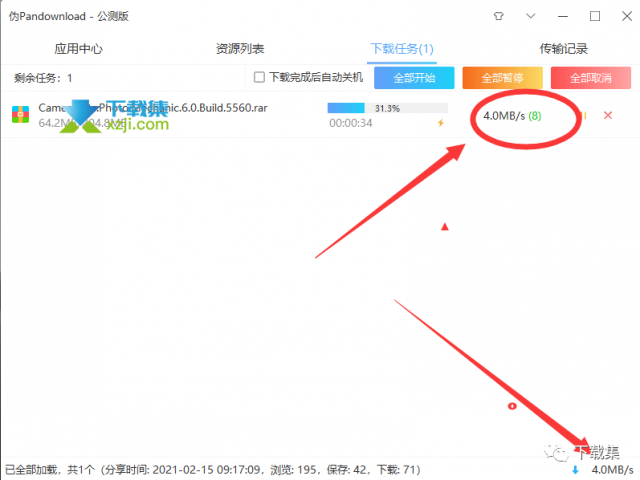Switch to the 应用中心 tab
The width and height of the screenshot is (640, 480).
pos(78,49)
